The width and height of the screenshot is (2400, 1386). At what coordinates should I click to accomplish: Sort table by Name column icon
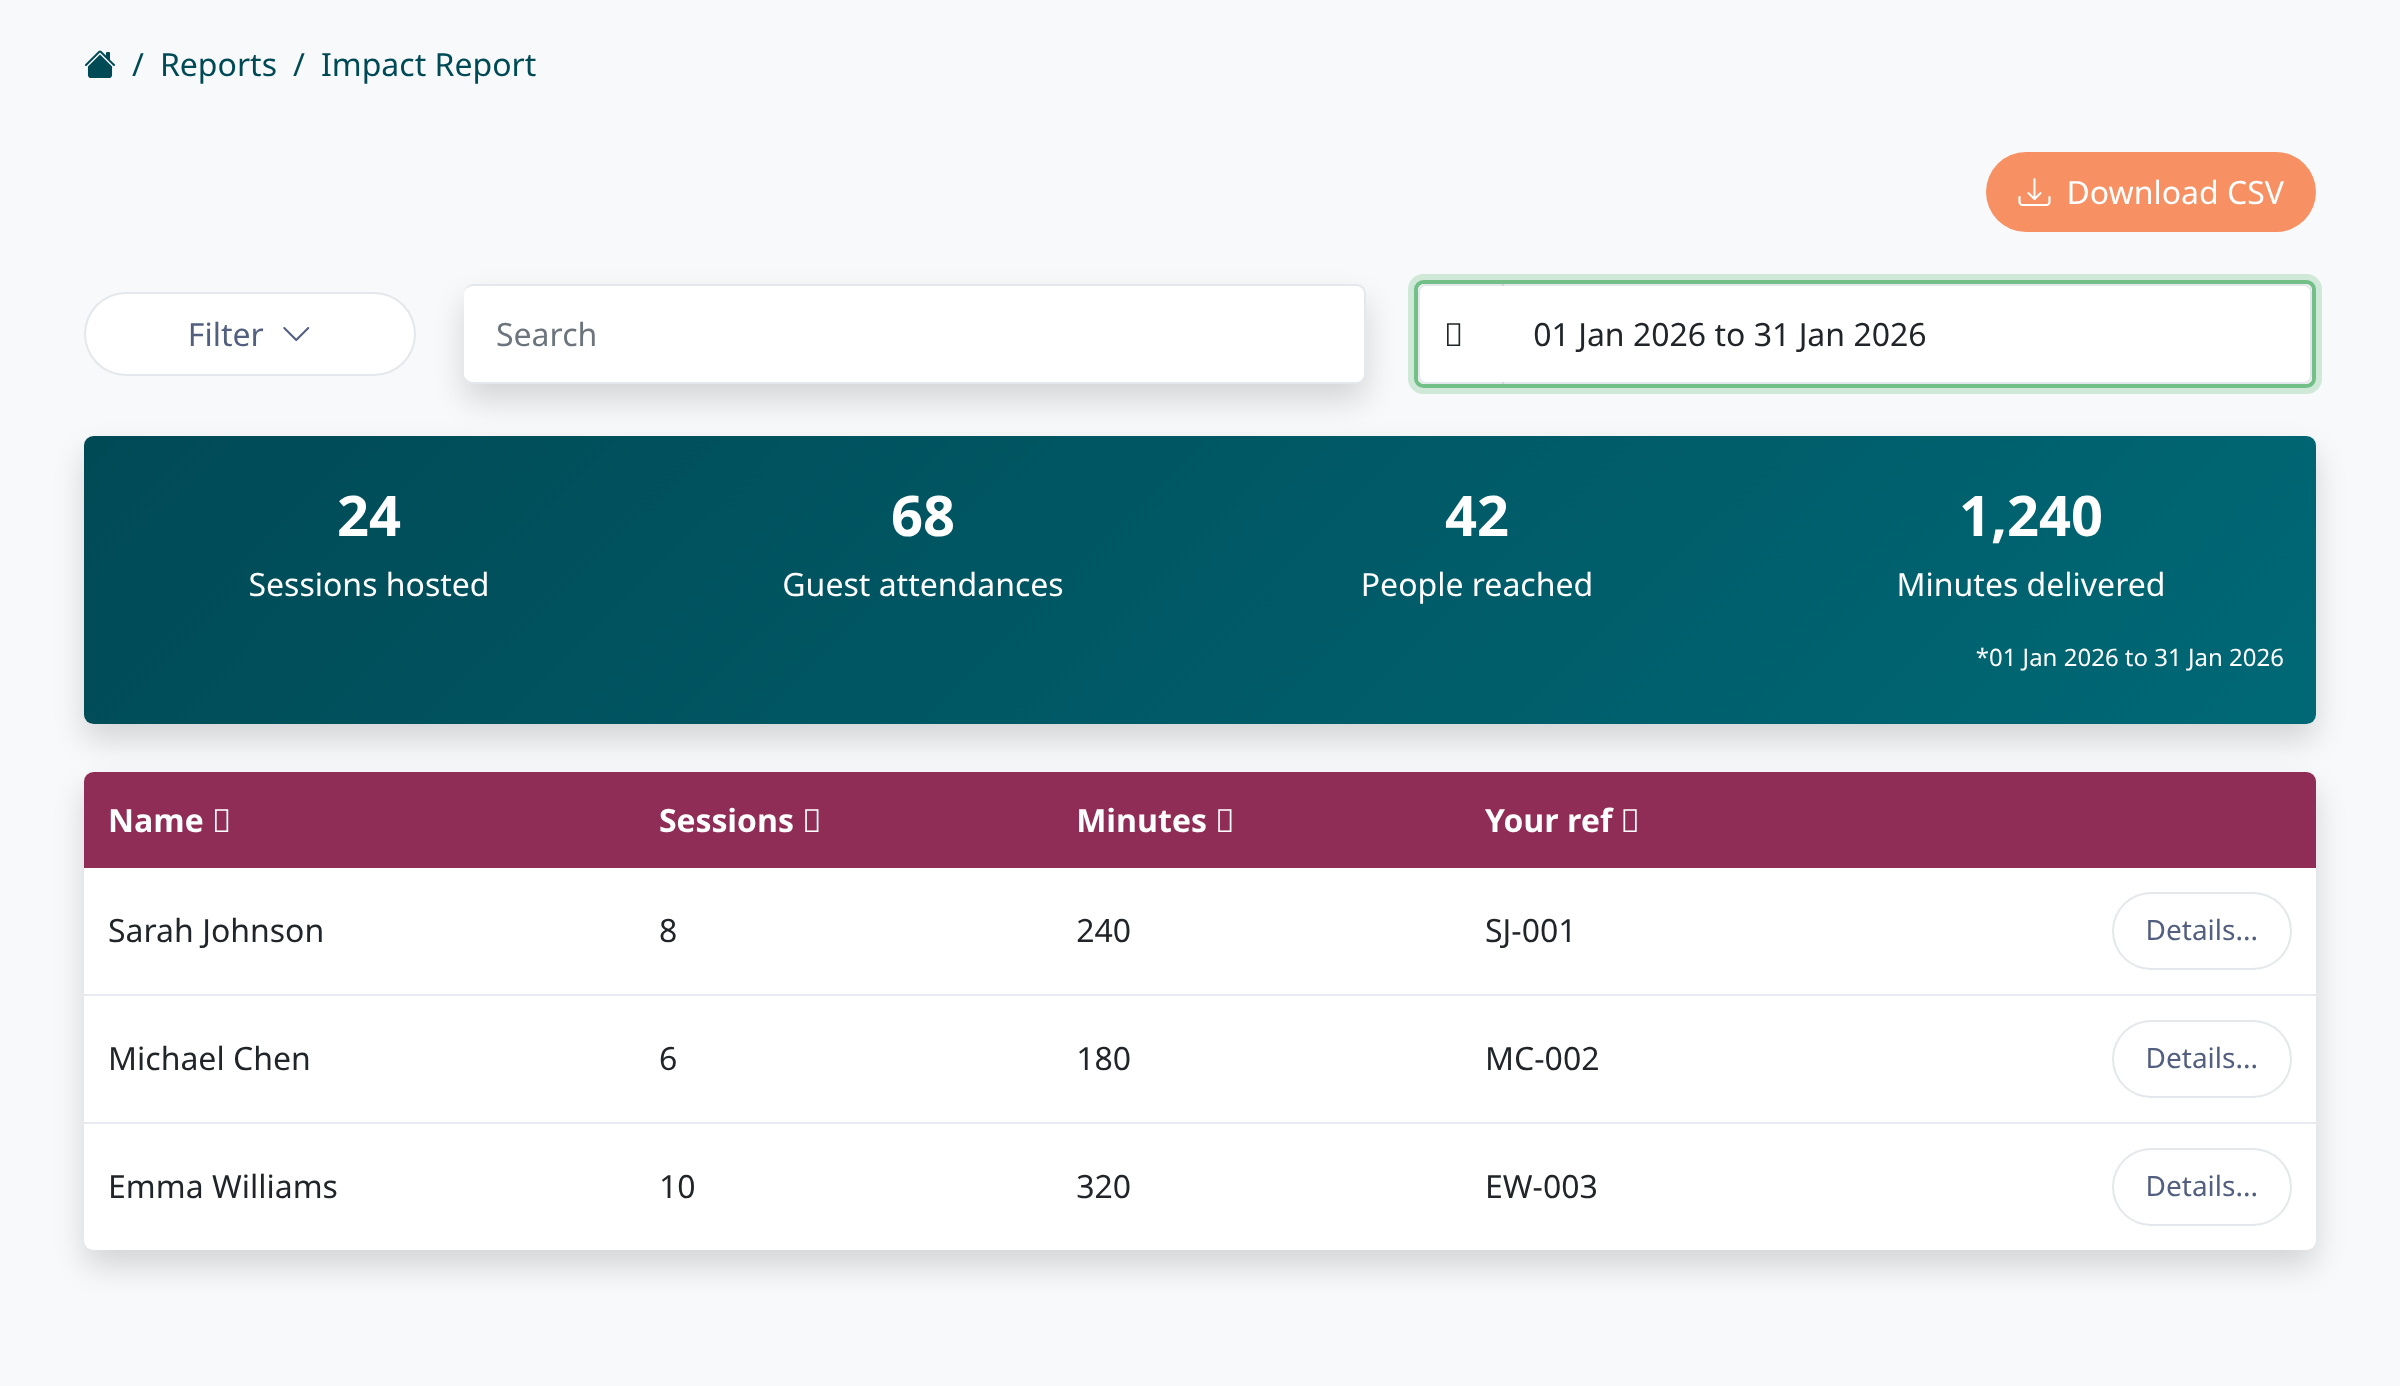point(222,821)
